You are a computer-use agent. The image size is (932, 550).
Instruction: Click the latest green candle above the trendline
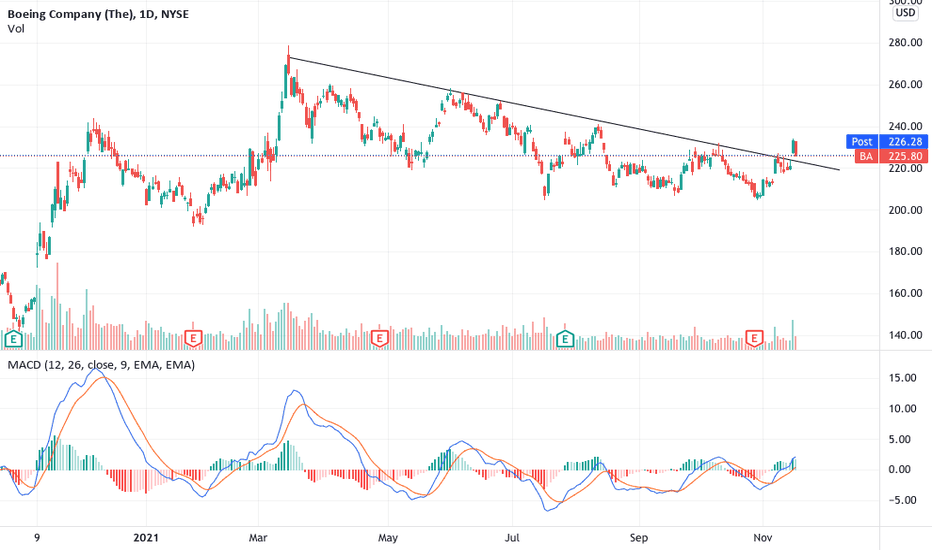point(793,144)
